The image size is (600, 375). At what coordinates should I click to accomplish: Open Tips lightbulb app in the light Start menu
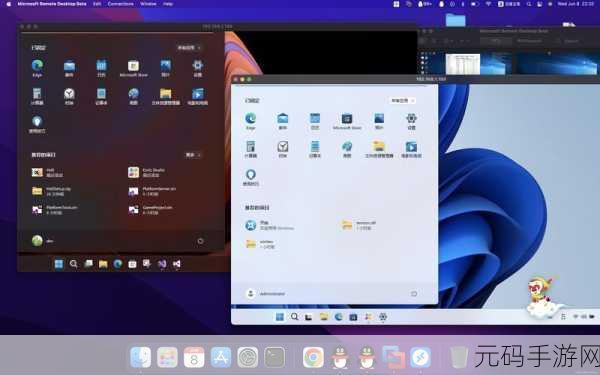(x=251, y=177)
